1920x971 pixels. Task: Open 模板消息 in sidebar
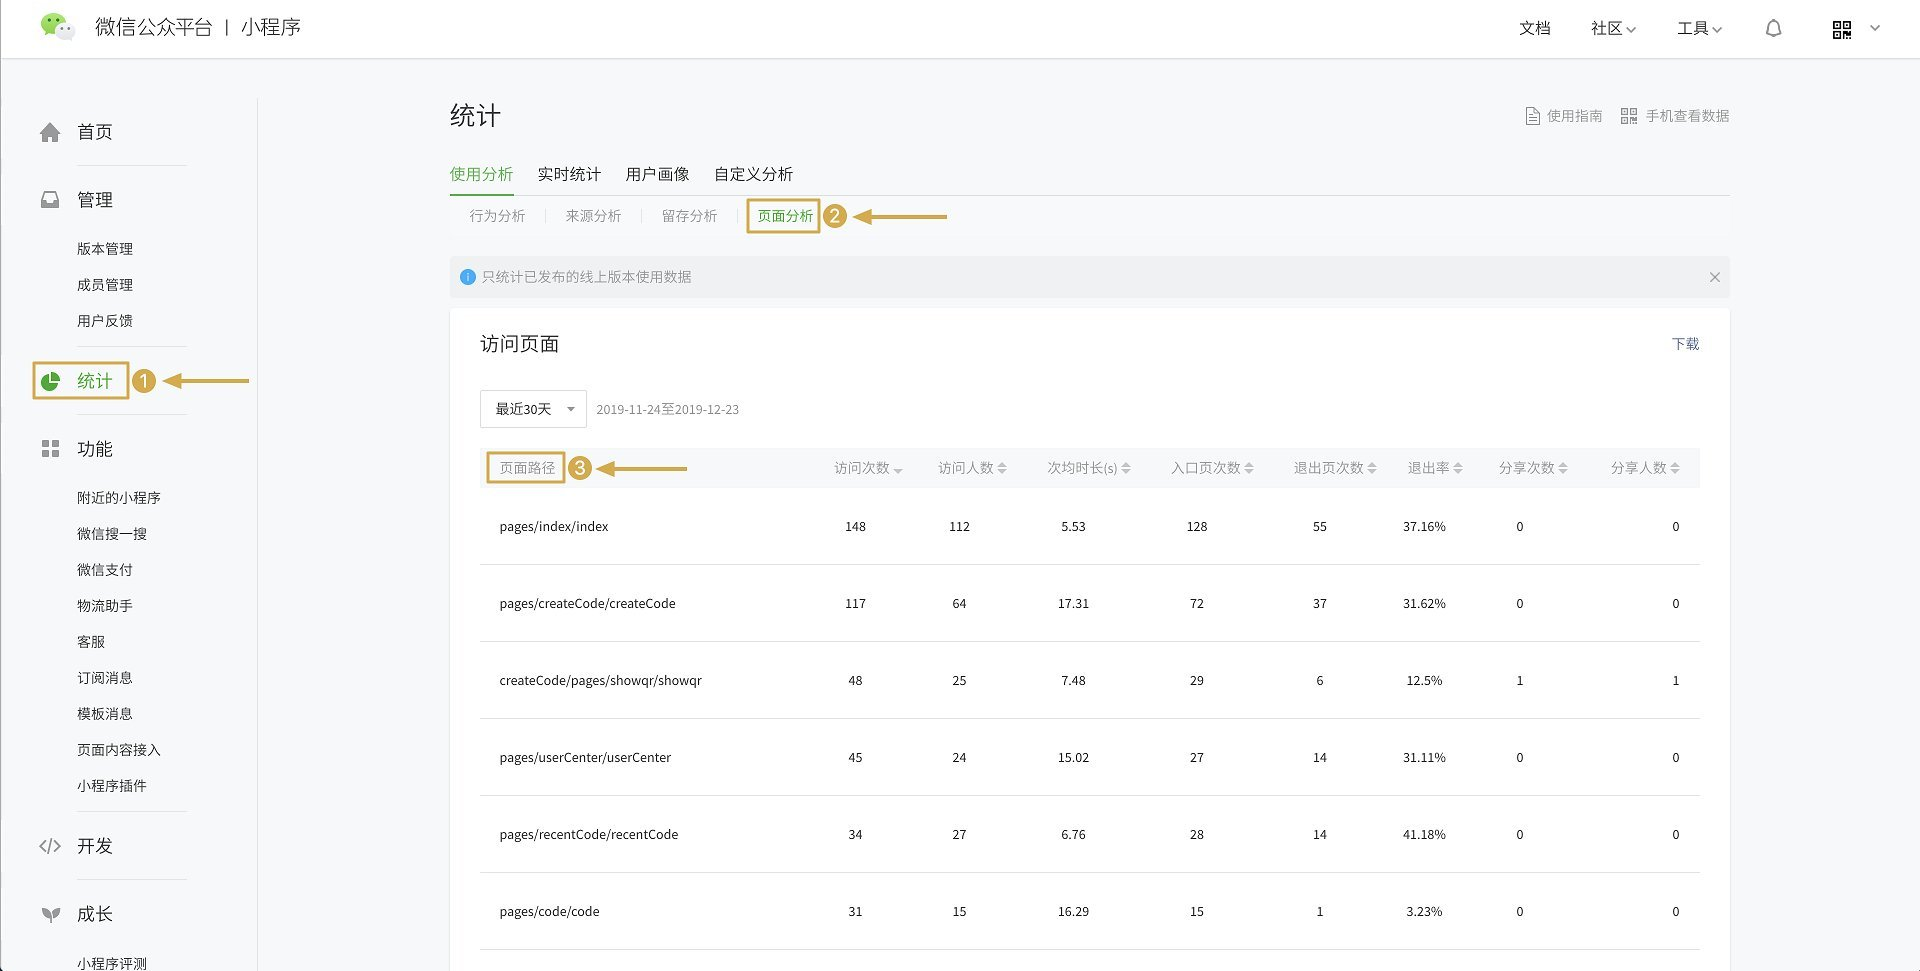pos(105,714)
